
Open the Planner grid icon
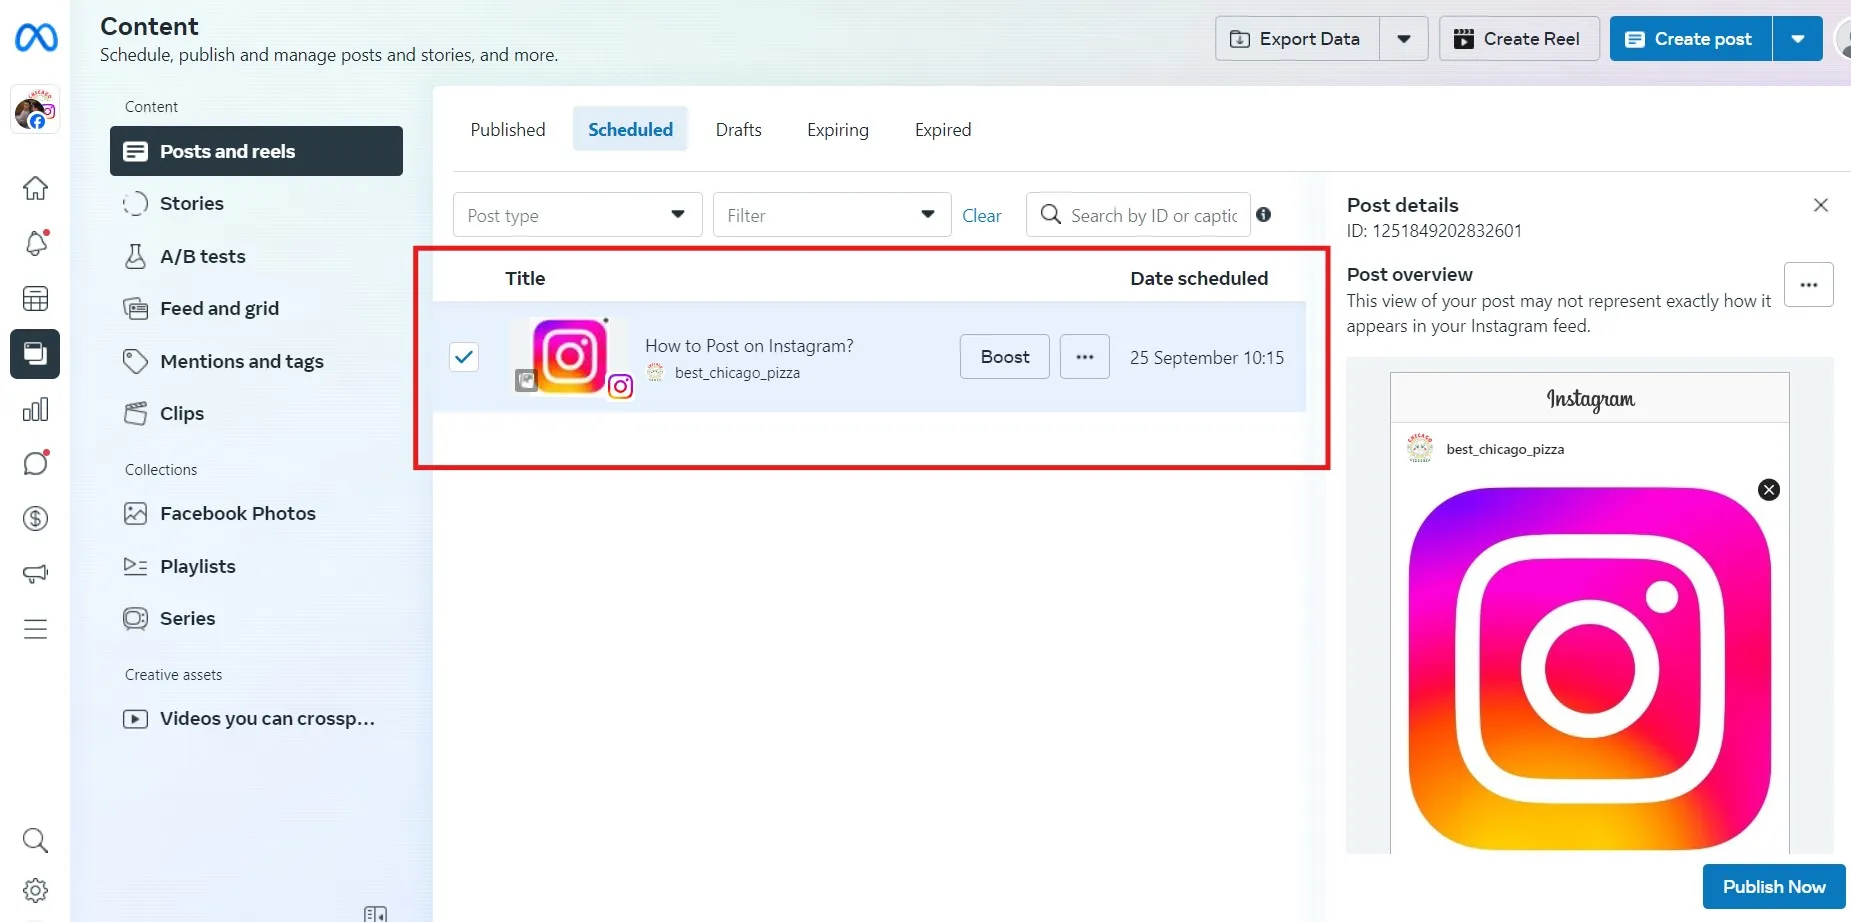(35, 298)
